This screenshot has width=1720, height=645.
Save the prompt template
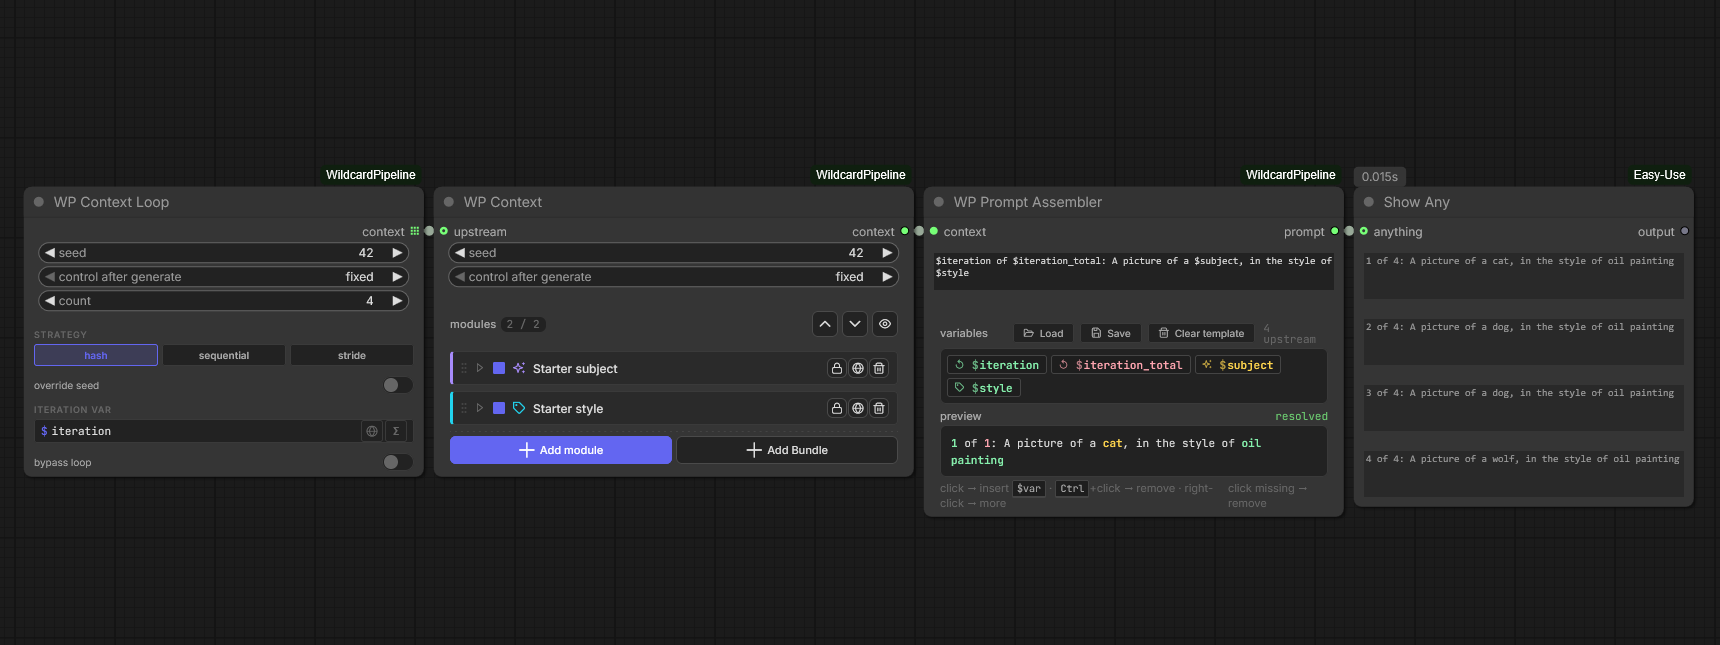1111,333
